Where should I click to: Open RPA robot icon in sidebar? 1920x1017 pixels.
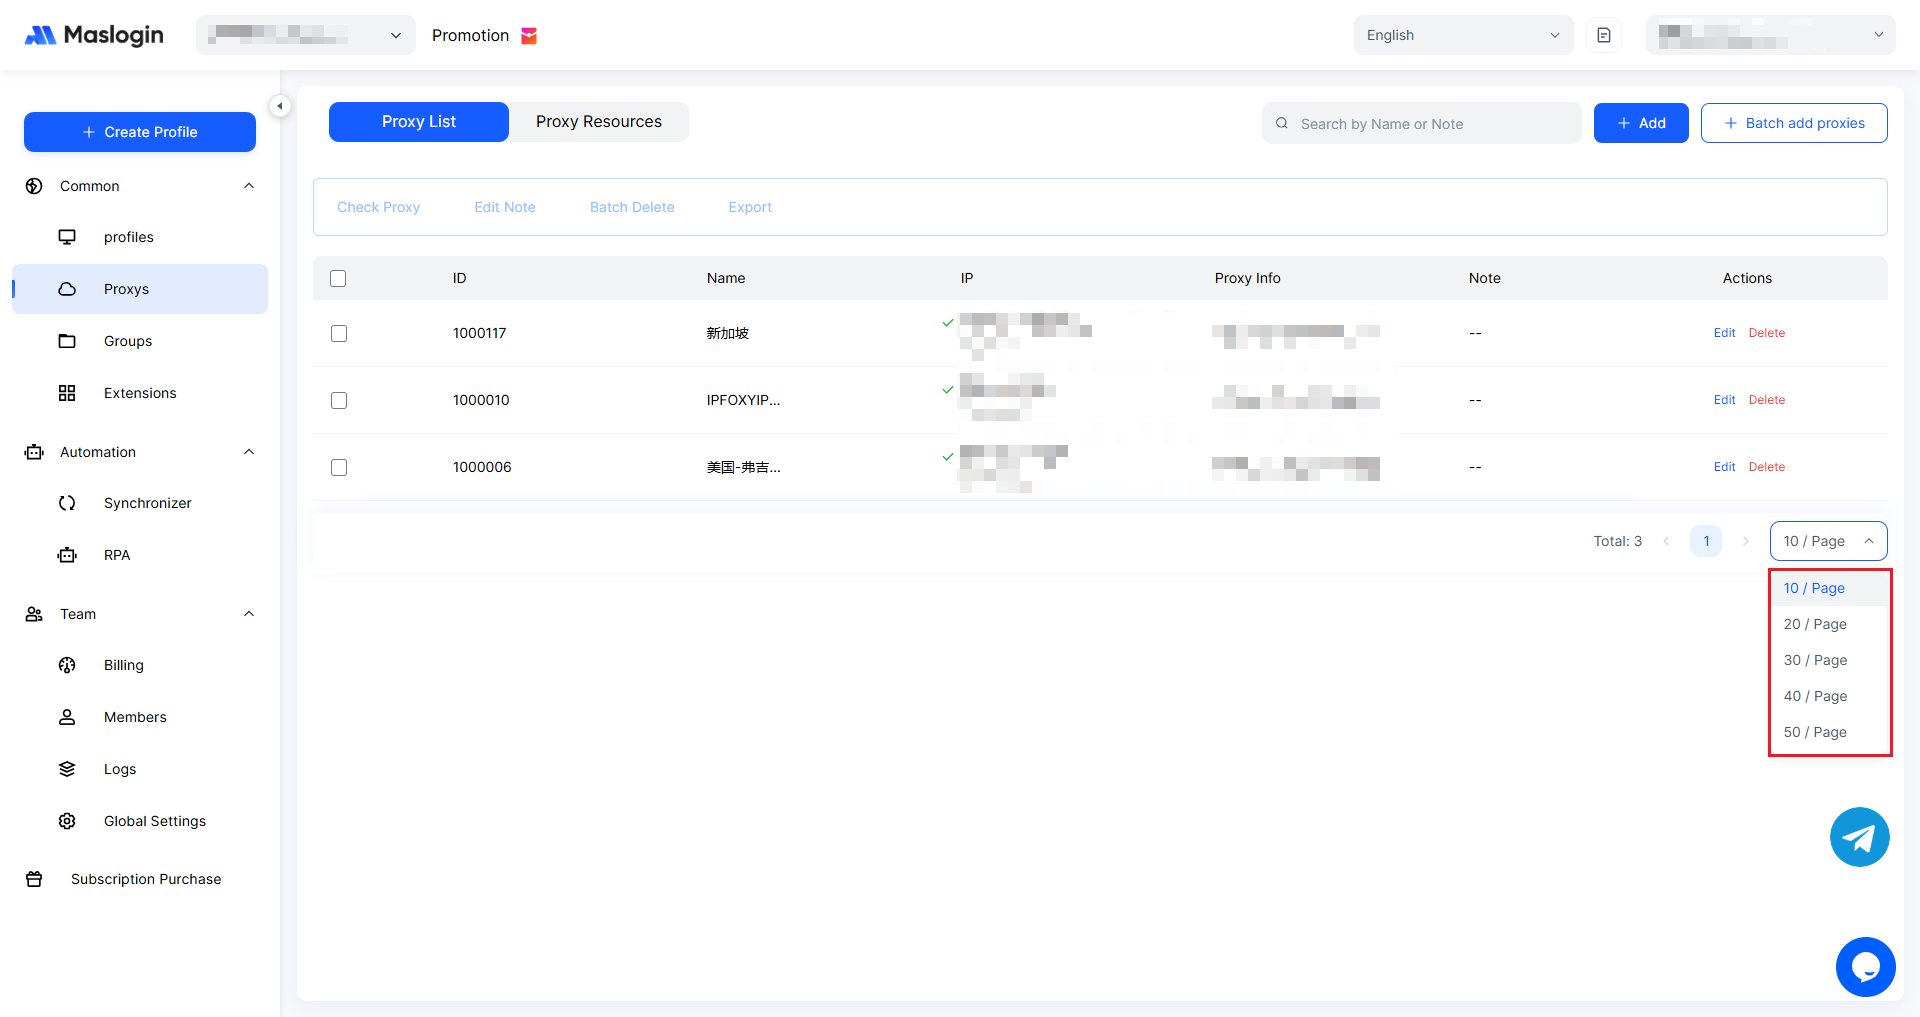point(67,555)
